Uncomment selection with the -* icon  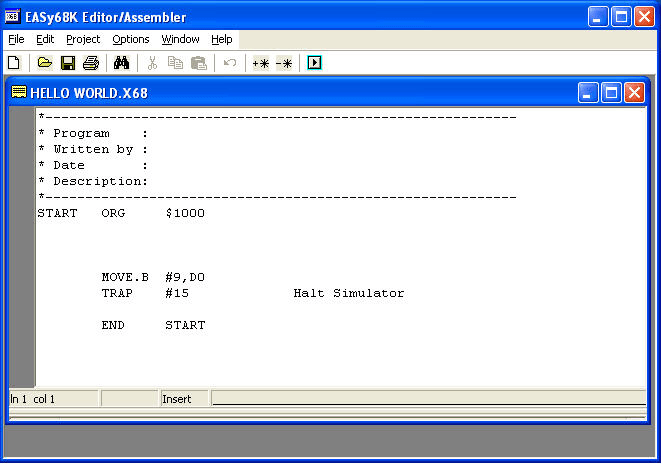click(284, 63)
